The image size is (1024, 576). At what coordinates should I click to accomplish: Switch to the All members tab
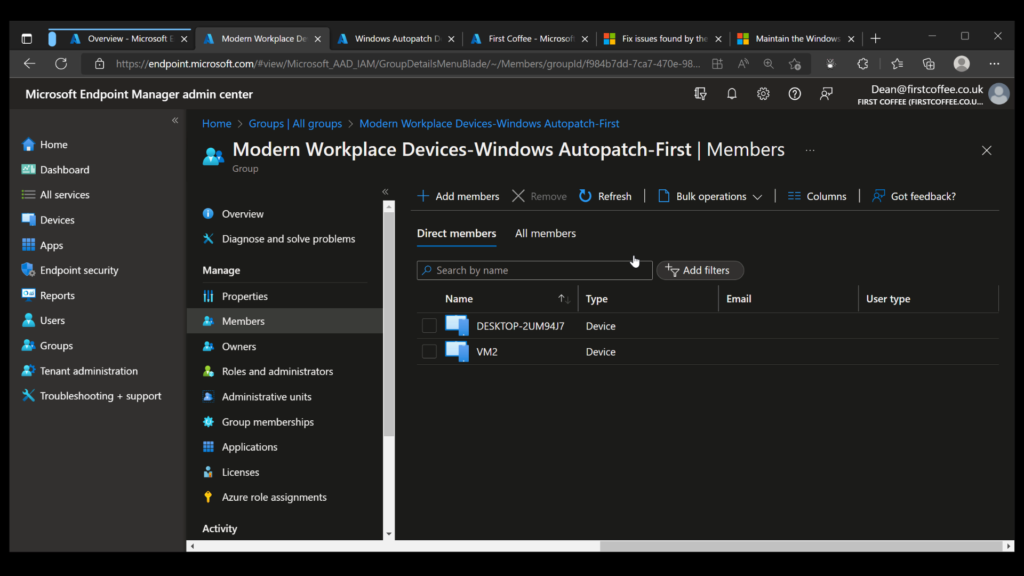(545, 233)
